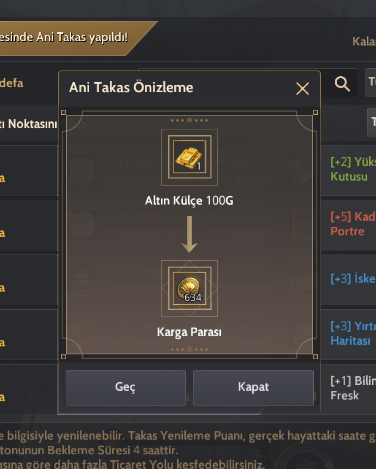This screenshot has width=376, height=469.
Task: Click the downward arrow between items
Action: click(189, 234)
